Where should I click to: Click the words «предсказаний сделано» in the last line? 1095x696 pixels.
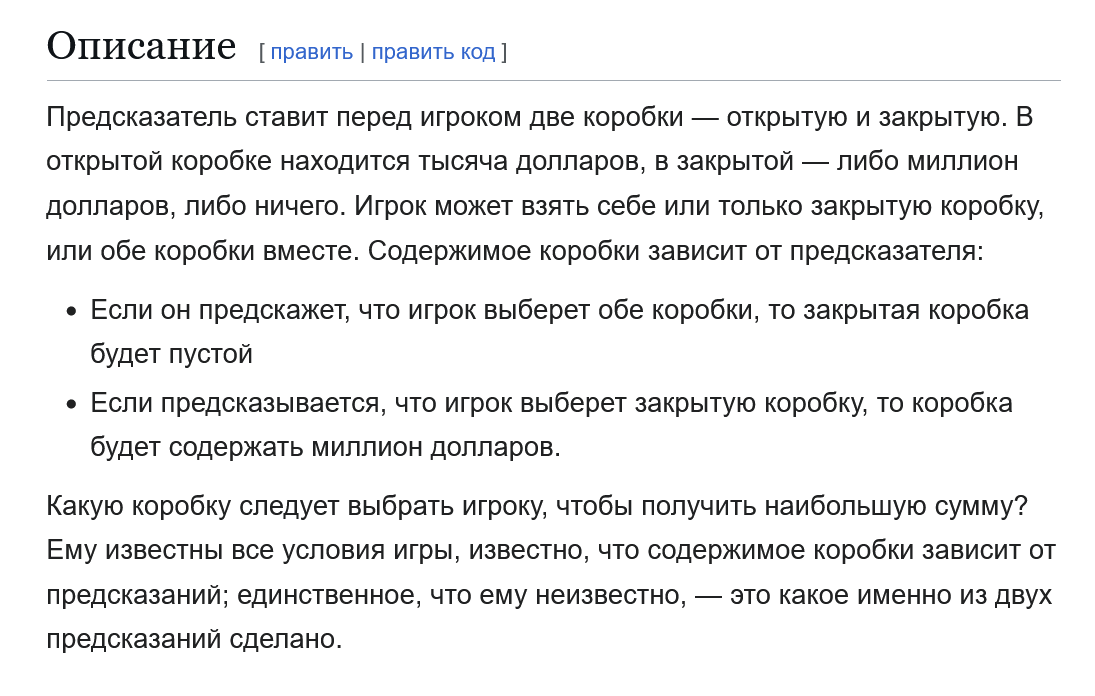click(192, 639)
